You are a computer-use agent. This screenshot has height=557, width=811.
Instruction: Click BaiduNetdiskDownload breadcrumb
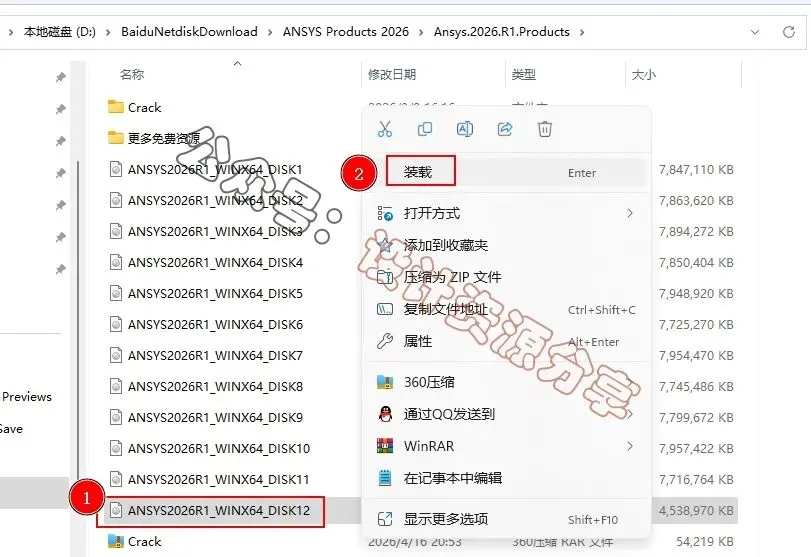(189, 32)
